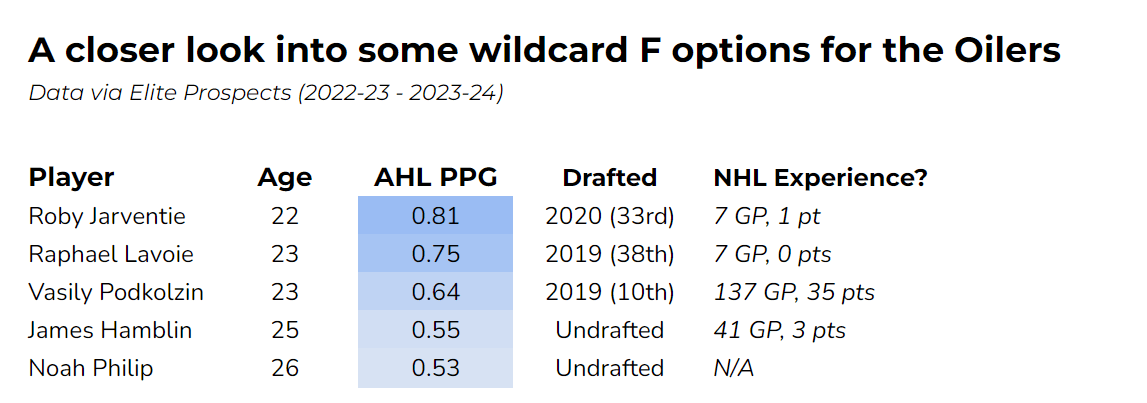Screen dimensions: 1147x403
Task: Click the 0.55 light blue cell
Action: point(435,330)
